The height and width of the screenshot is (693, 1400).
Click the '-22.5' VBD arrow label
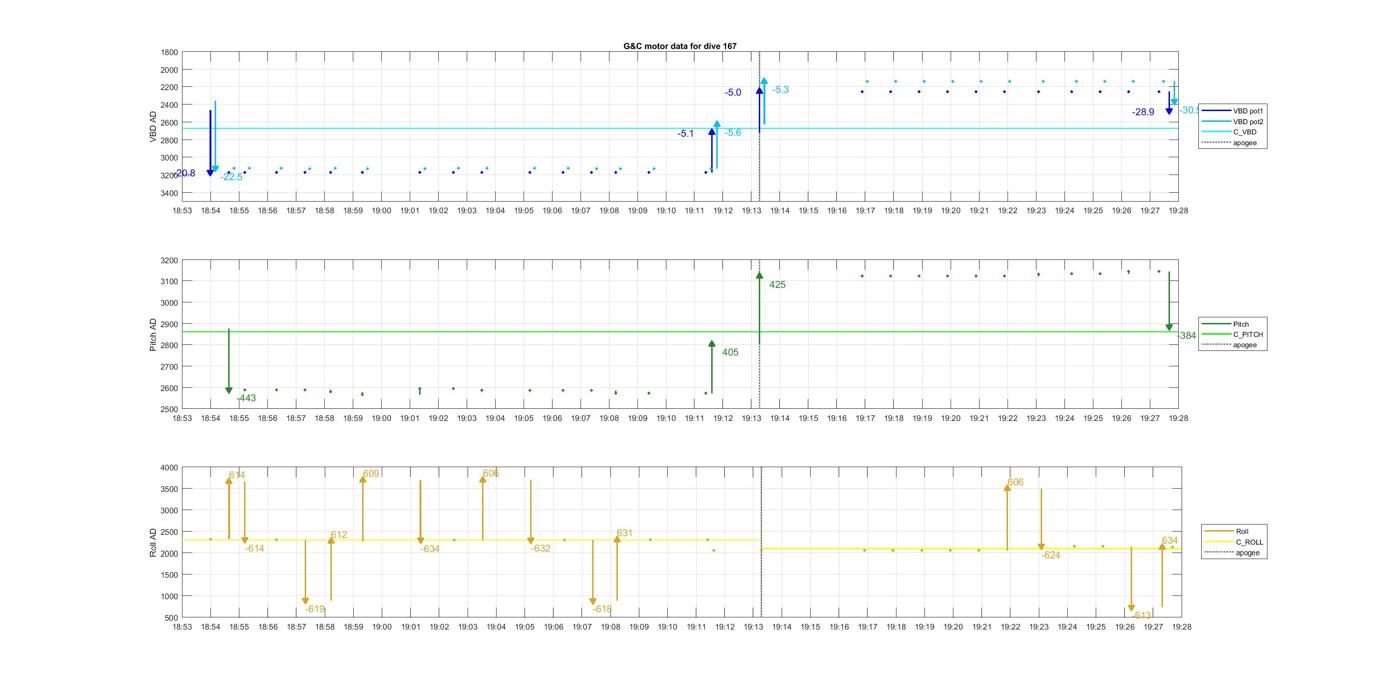231,177
